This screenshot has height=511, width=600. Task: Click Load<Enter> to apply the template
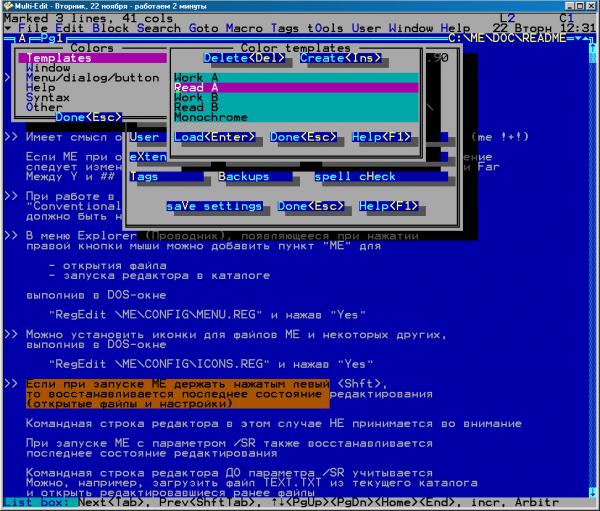(x=216, y=136)
